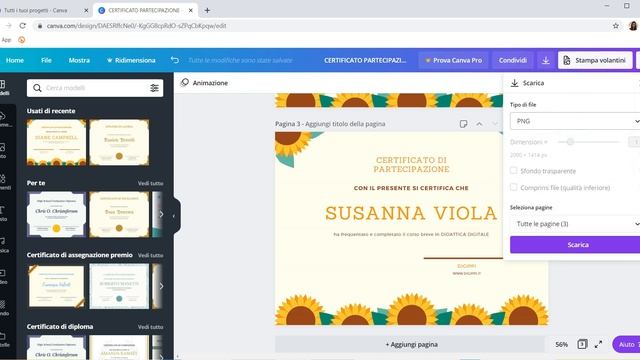Image resolution: width=640 pixels, height=360 pixels.
Task: Open browser profile avatar
Action: click(x=633, y=26)
